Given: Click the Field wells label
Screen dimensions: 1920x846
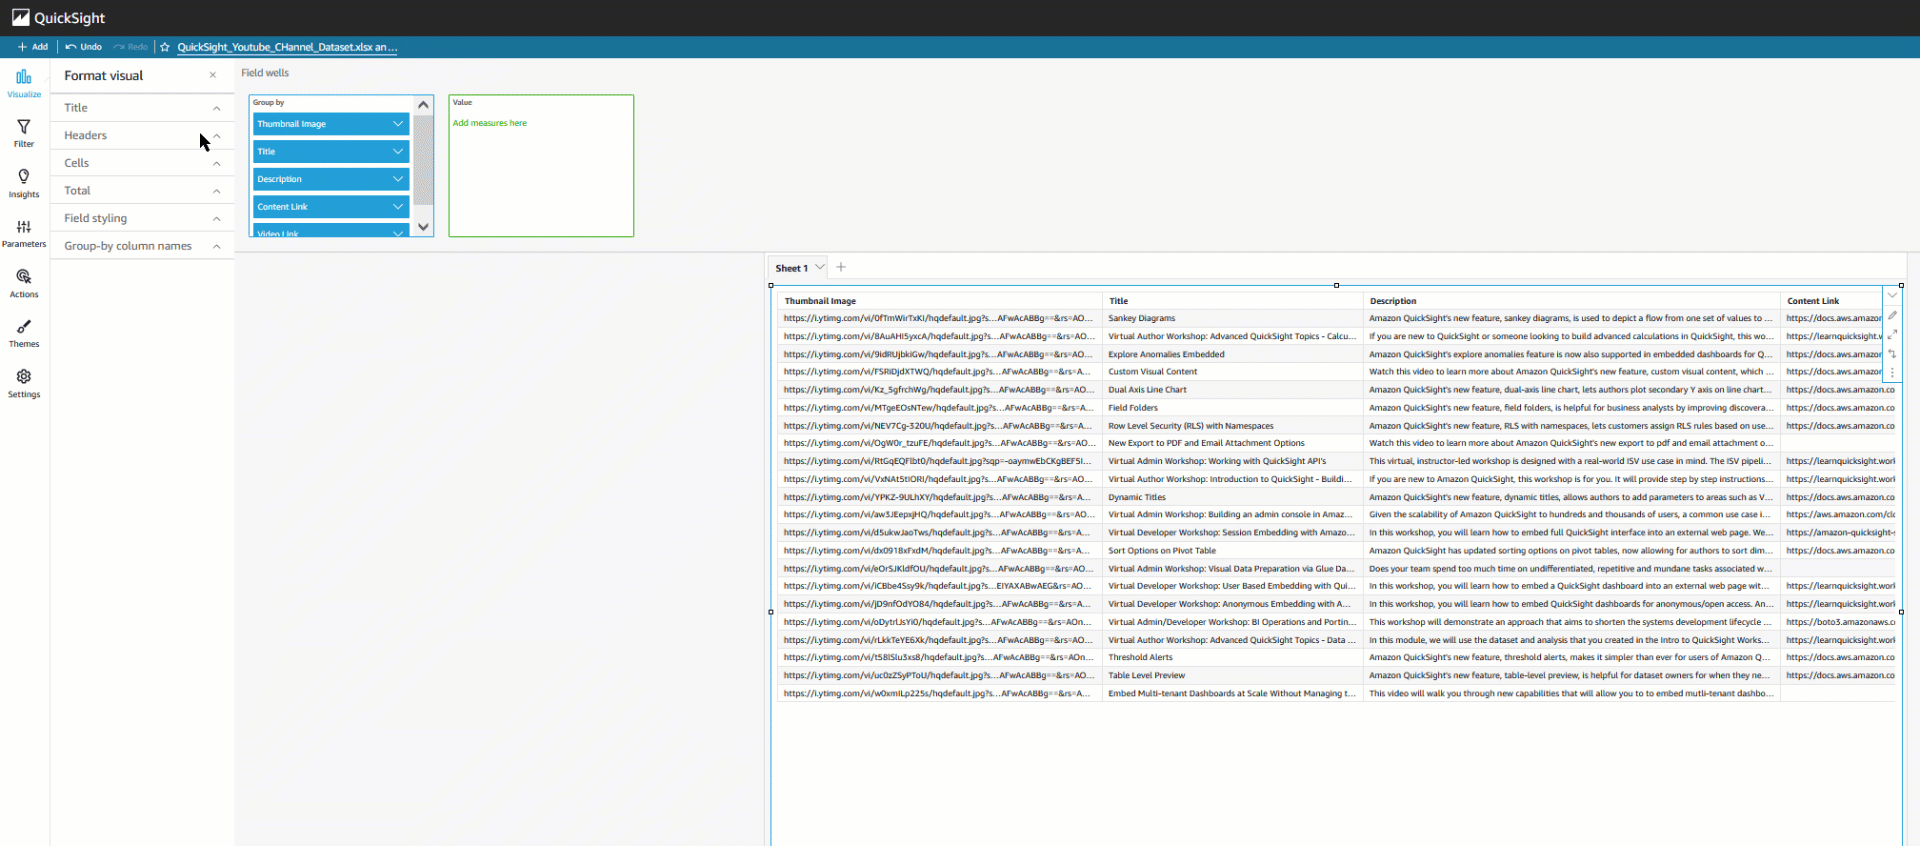Looking at the screenshot, I should [265, 73].
